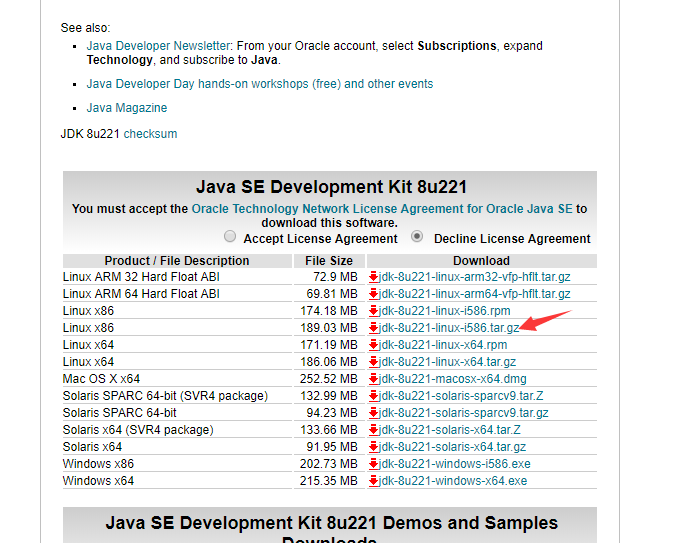Image resolution: width=696 pixels, height=543 pixels.
Task: Click download icon beside jdk-8u221-linux-i586.tar.gz
Action: pyautogui.click(x=373, y=328)
